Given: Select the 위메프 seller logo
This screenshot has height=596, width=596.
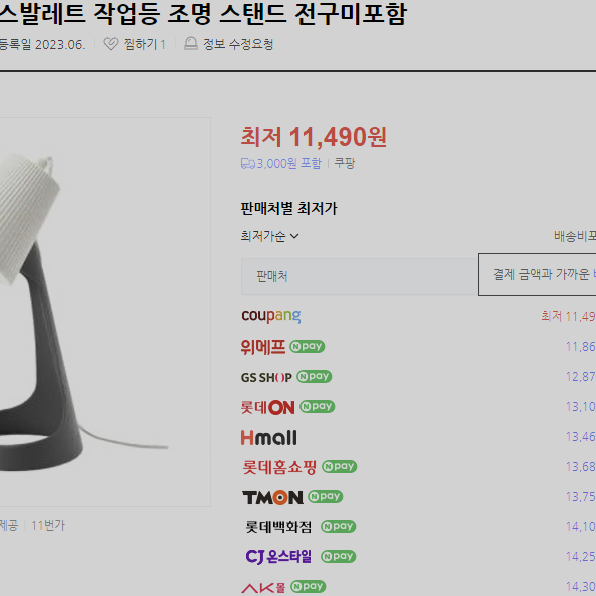Looking at the screenshot, I should (x=263, y=347).
